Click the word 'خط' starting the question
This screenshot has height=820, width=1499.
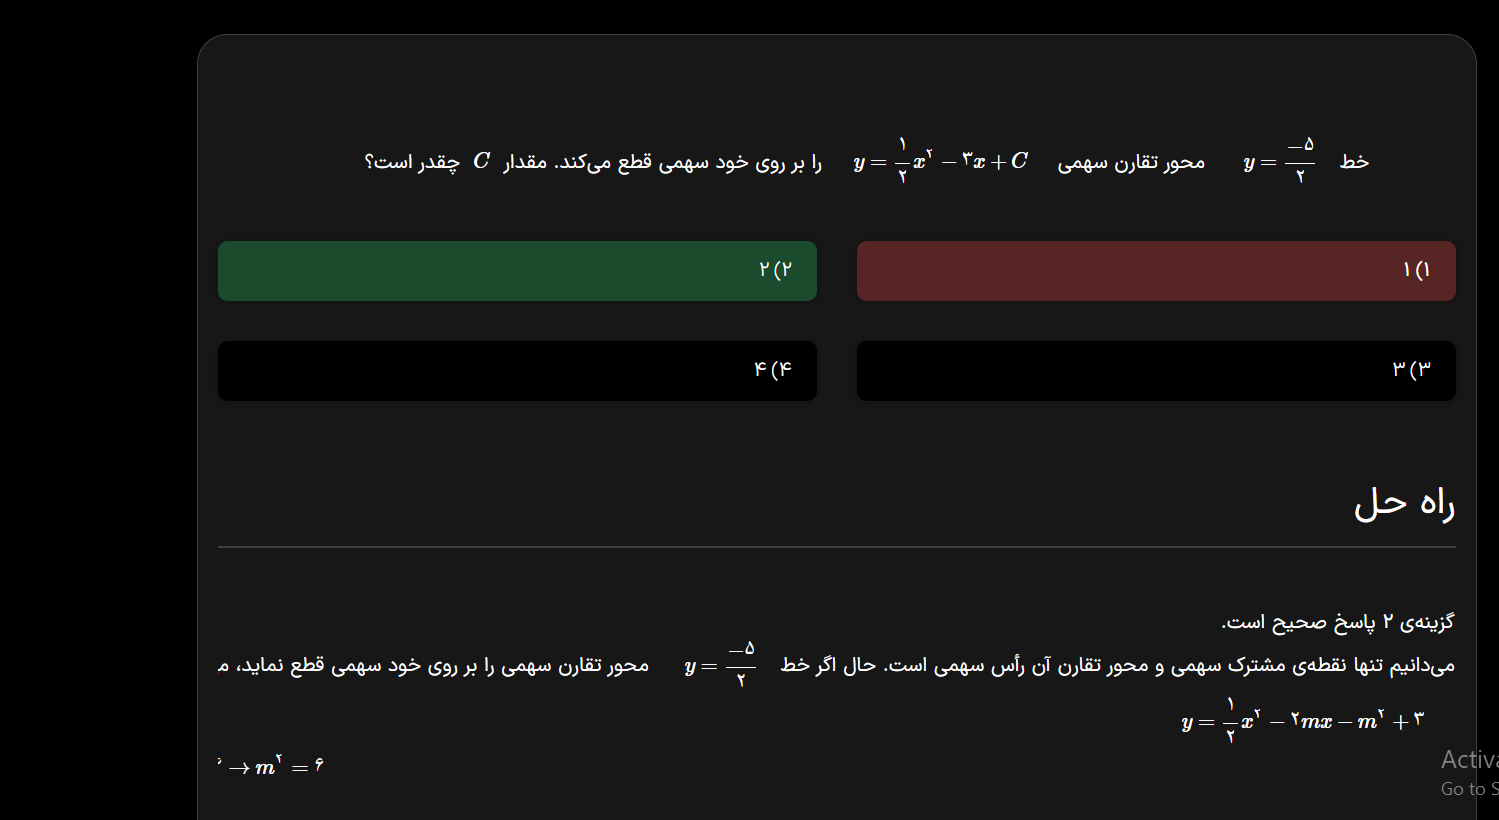pyautogui.click(x=1354, y=162)
